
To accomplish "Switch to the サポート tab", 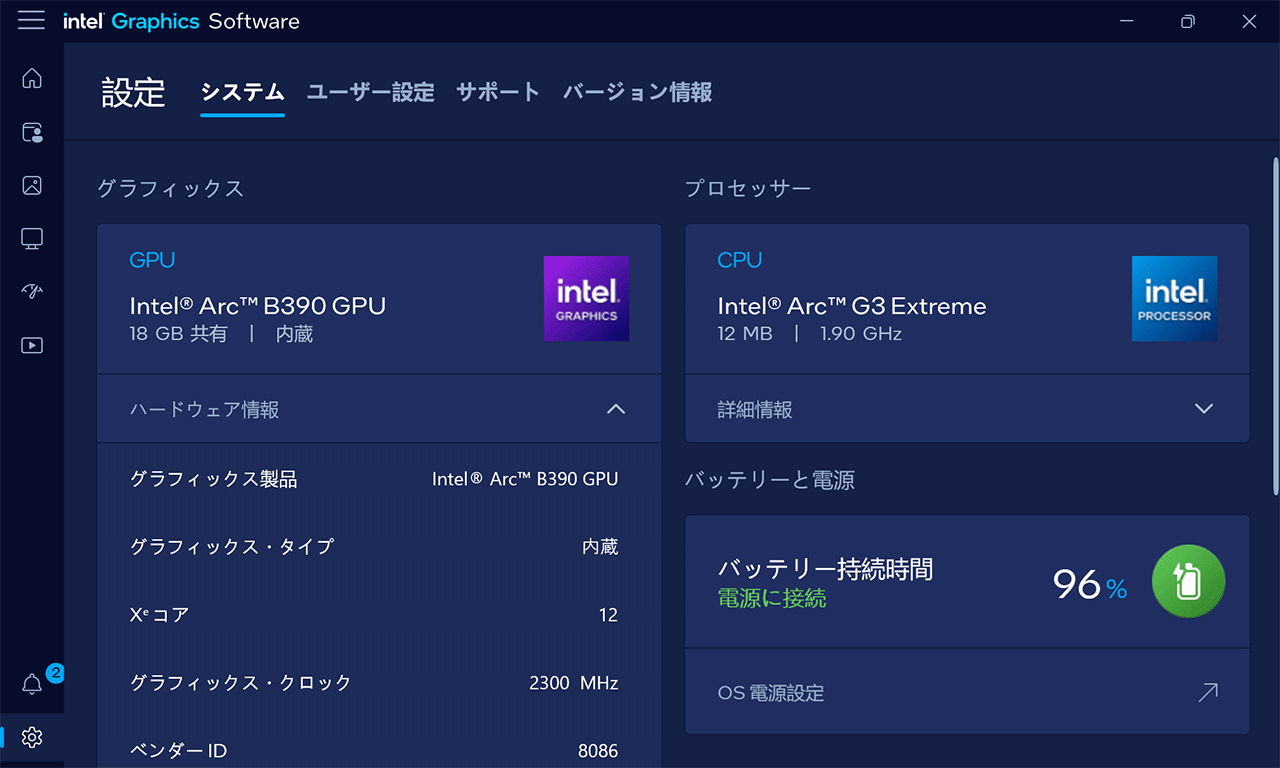I will coord(498,93).
